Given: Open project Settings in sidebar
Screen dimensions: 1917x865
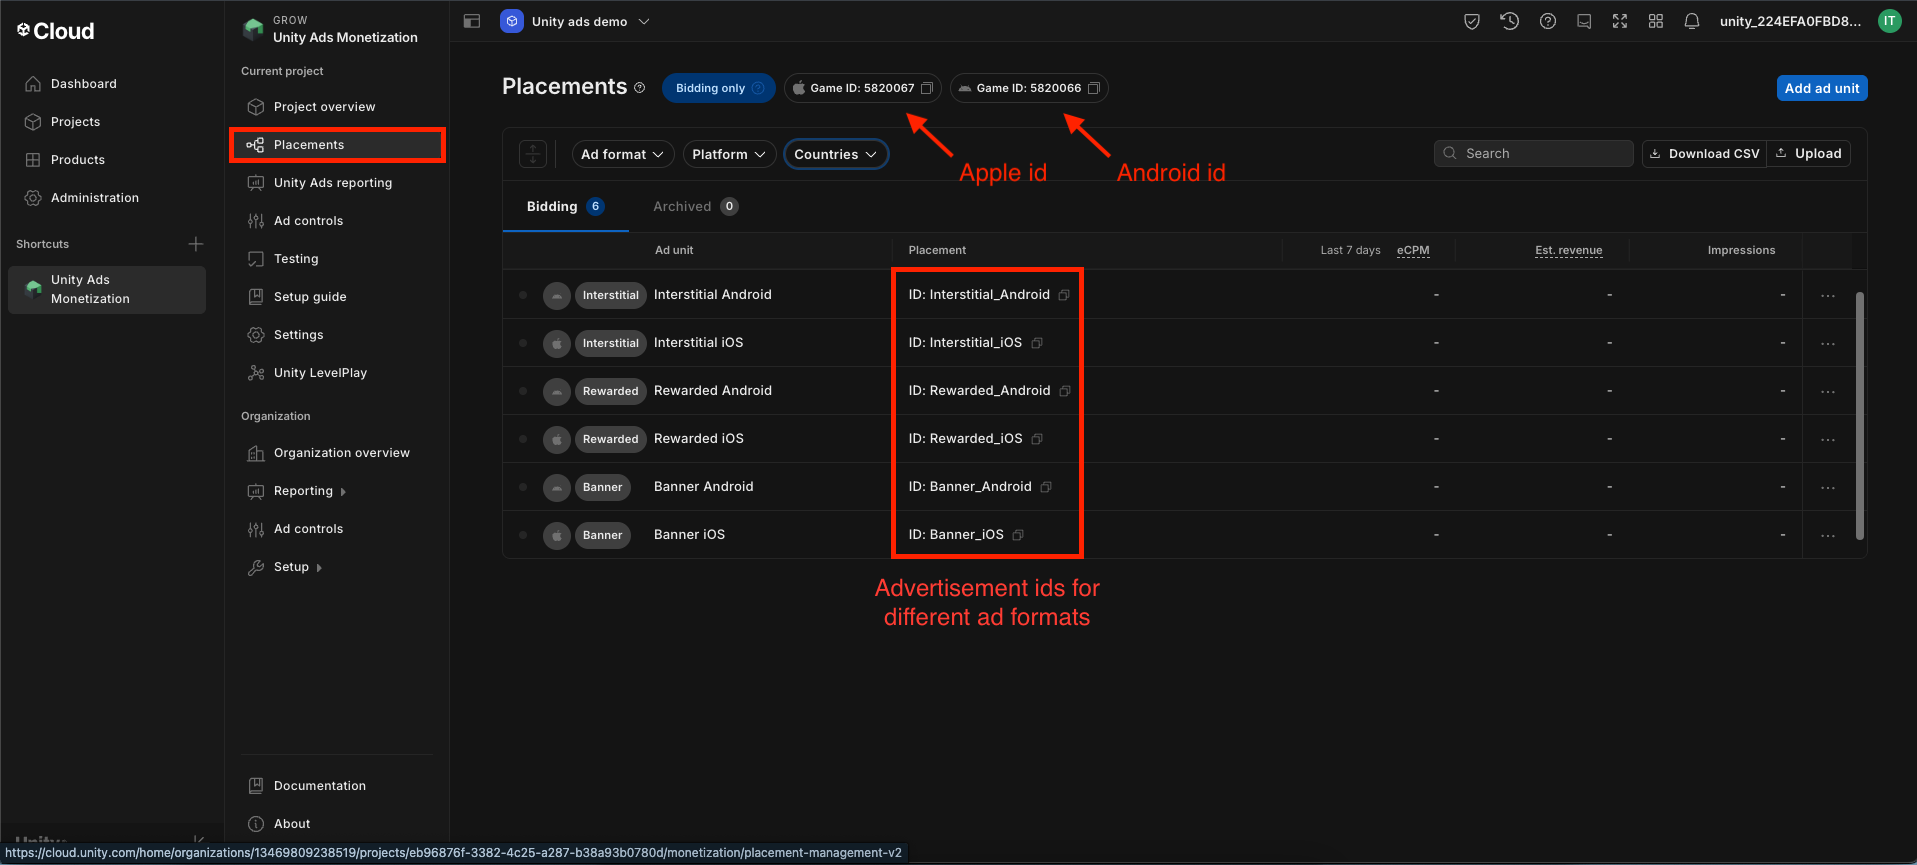Looking at the screenshot, I should coord(338,335).
